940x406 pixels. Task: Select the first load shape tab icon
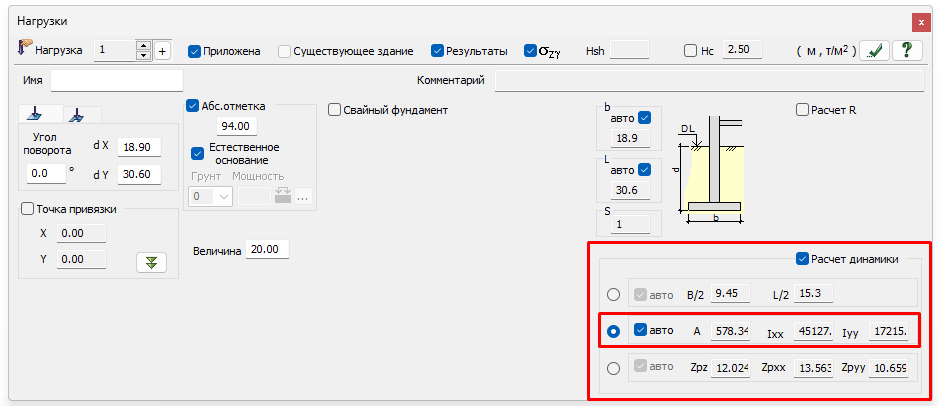click(36, 113)
